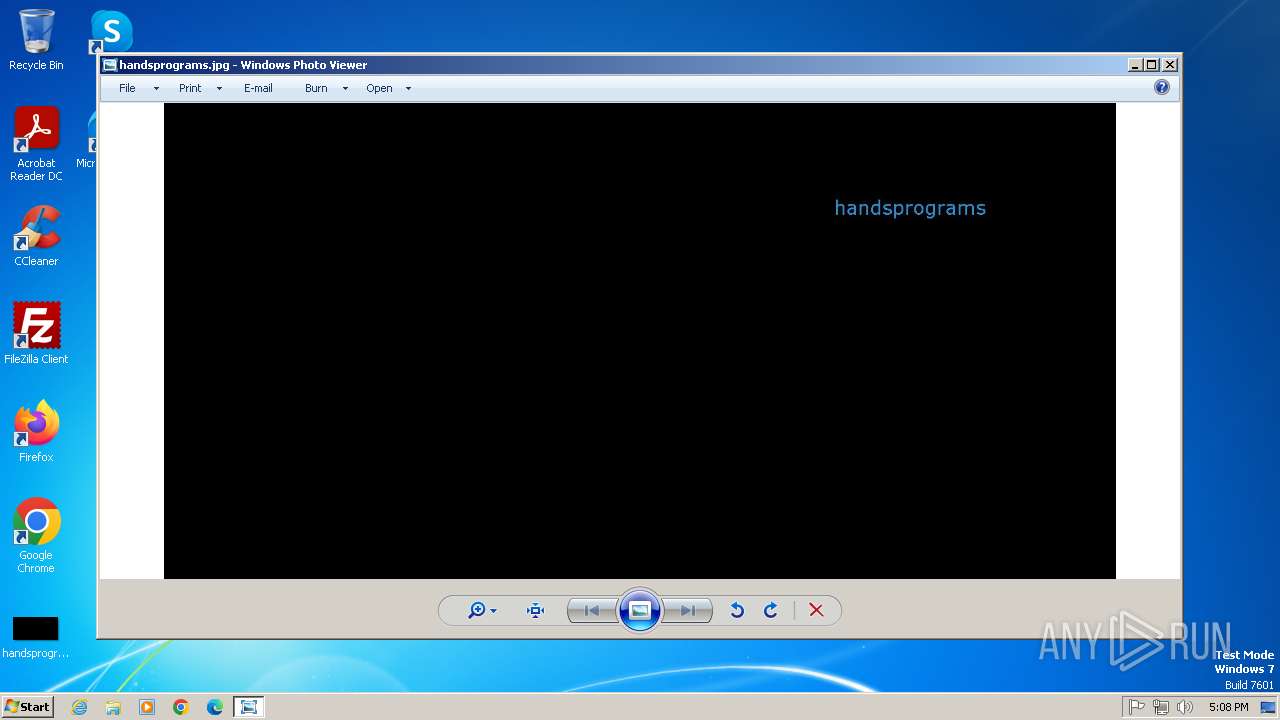Open the Open menu

[379, 88]
